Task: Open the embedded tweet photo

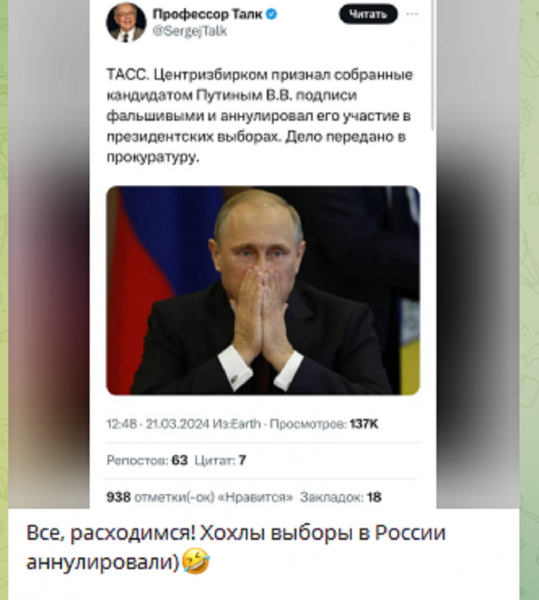Action: [263, 290]
